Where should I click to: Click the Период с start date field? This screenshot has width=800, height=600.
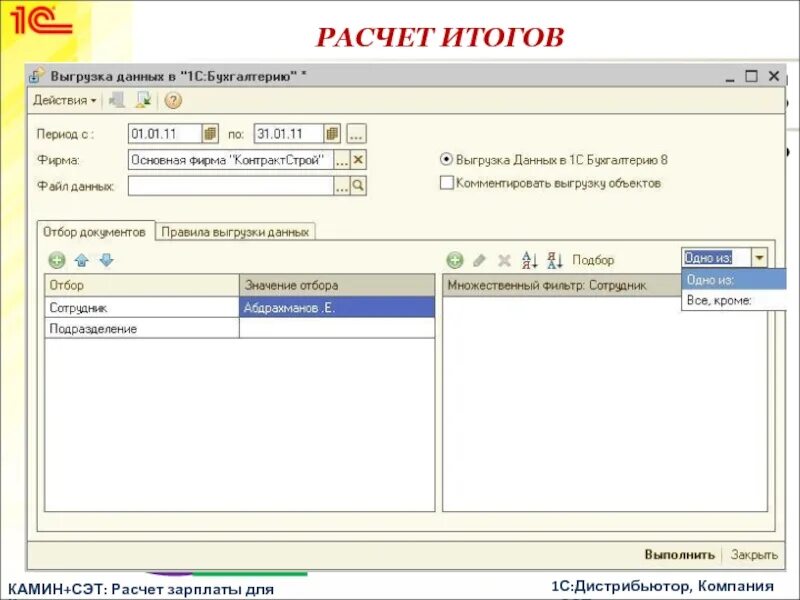pos(165,134)
